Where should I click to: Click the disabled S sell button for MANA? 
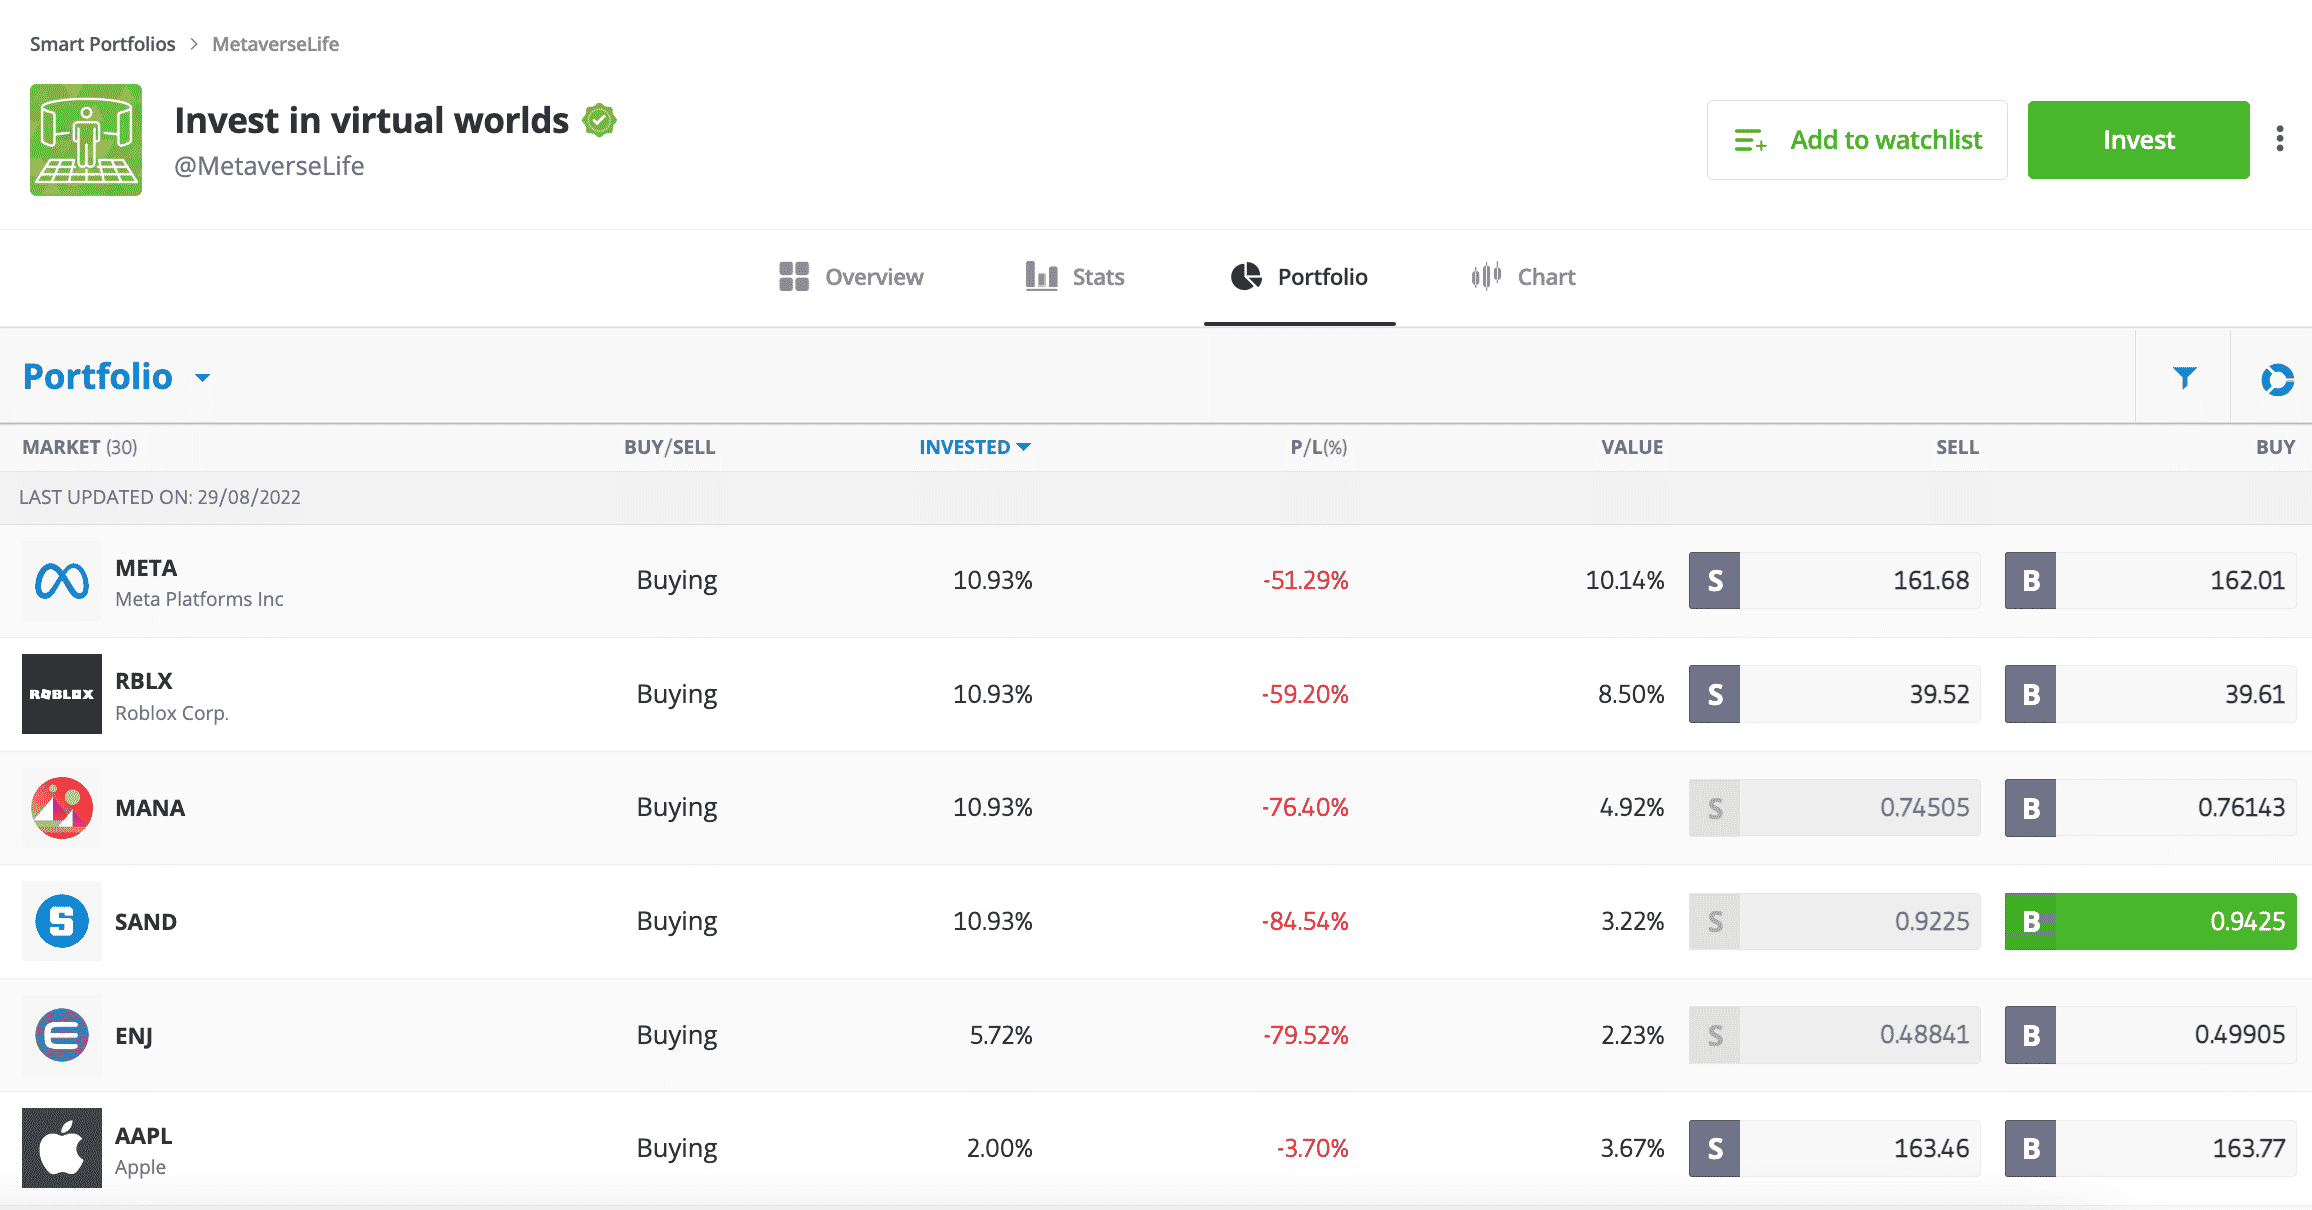(1715, 808)
